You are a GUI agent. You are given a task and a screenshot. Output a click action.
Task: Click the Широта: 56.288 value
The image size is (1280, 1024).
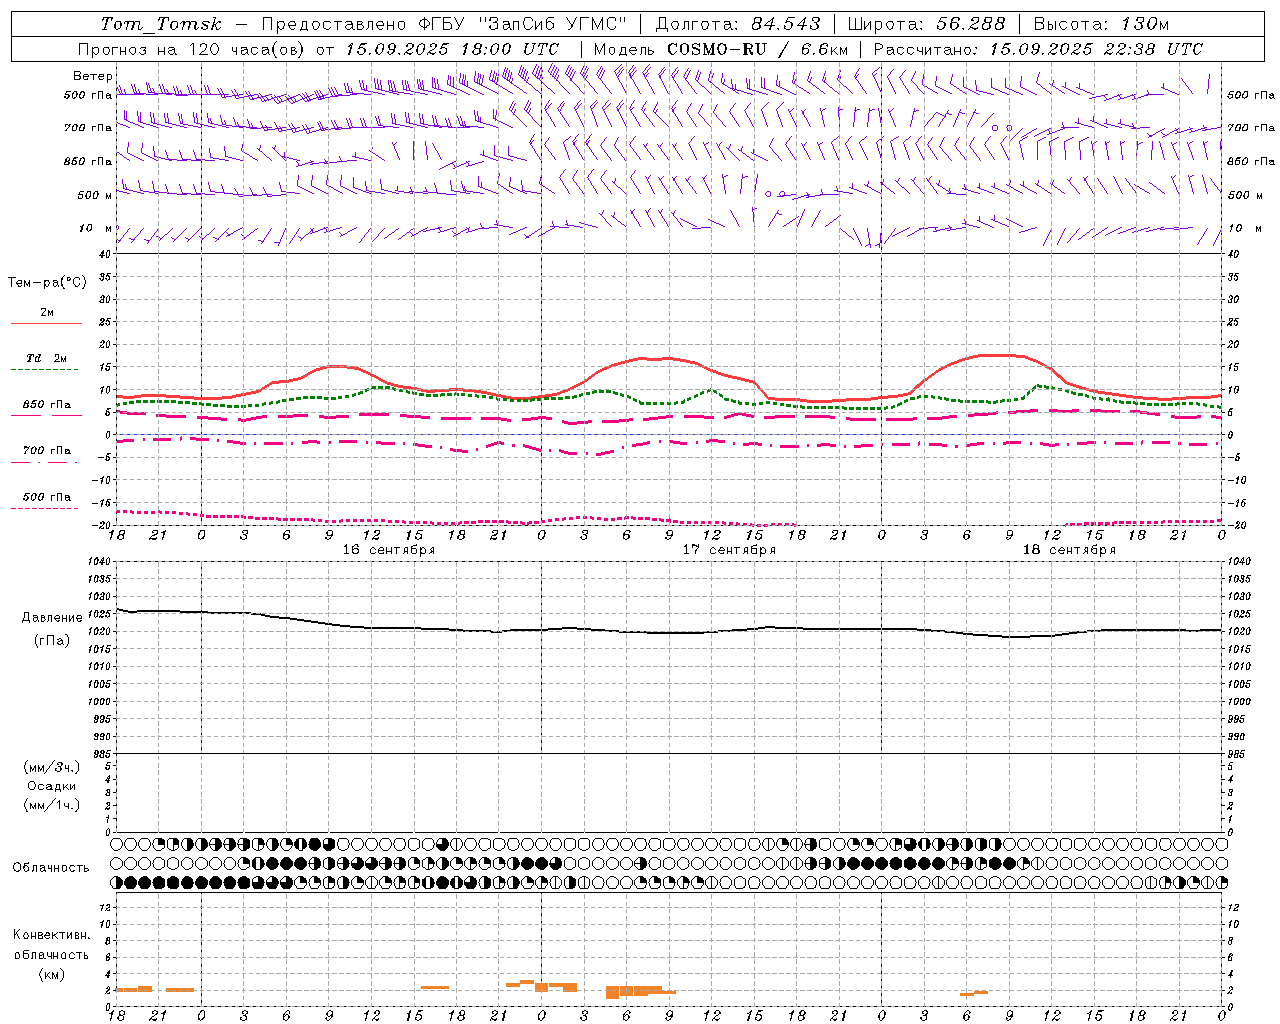point(926,24)
